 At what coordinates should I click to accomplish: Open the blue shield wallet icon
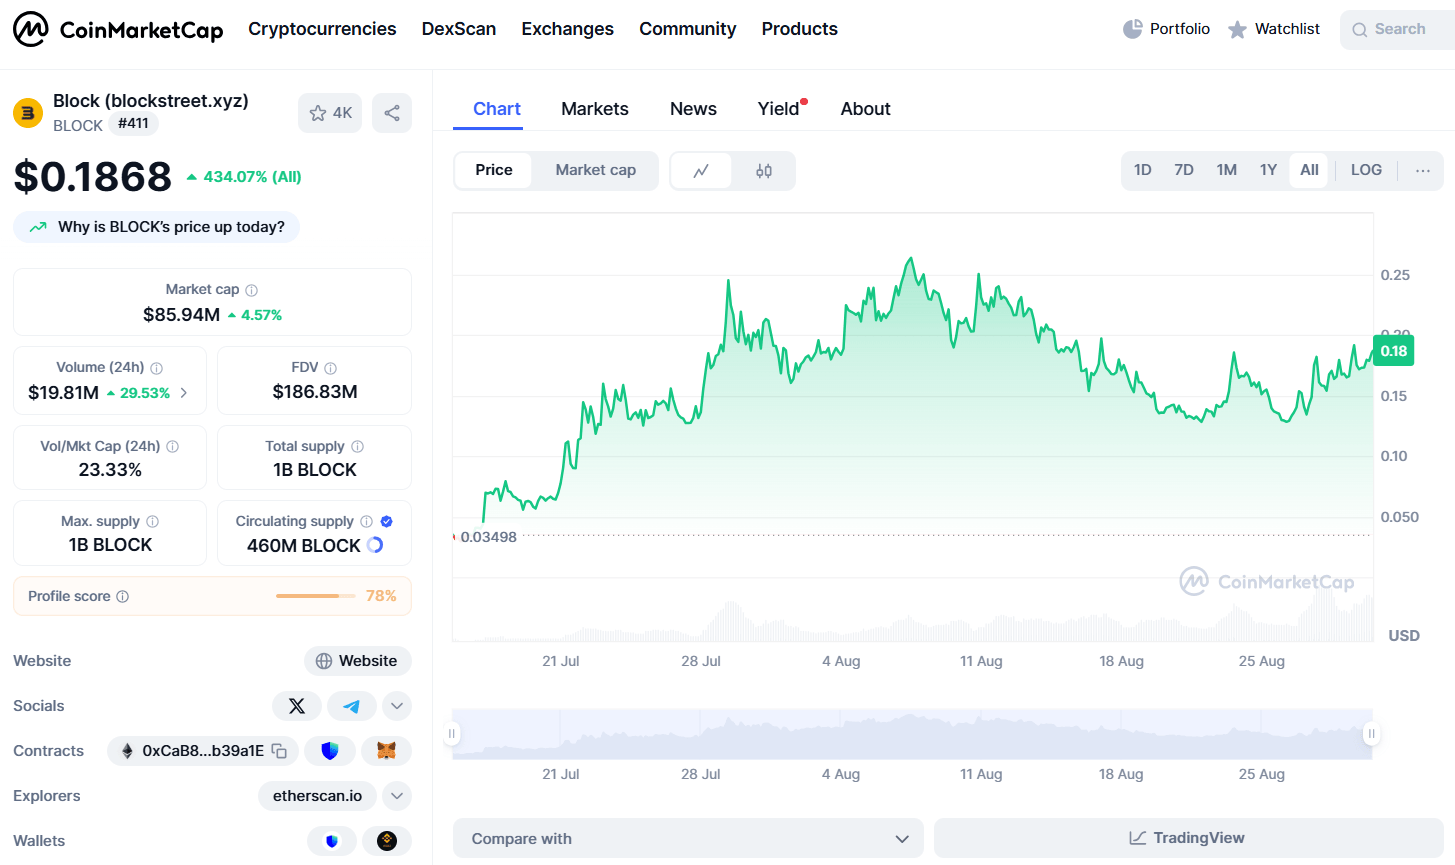coord(332,841)
